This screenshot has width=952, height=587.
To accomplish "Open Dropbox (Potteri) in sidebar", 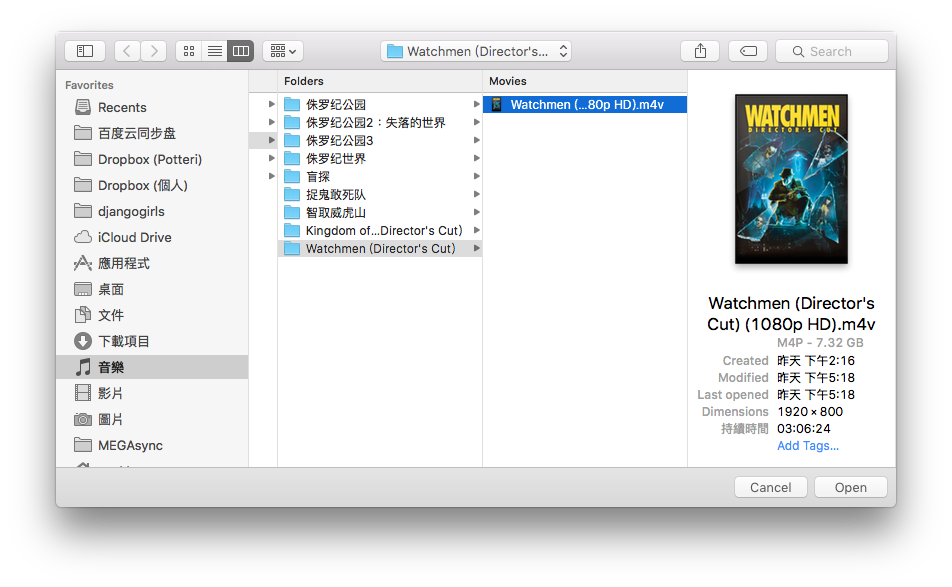I will coord(152,160).
